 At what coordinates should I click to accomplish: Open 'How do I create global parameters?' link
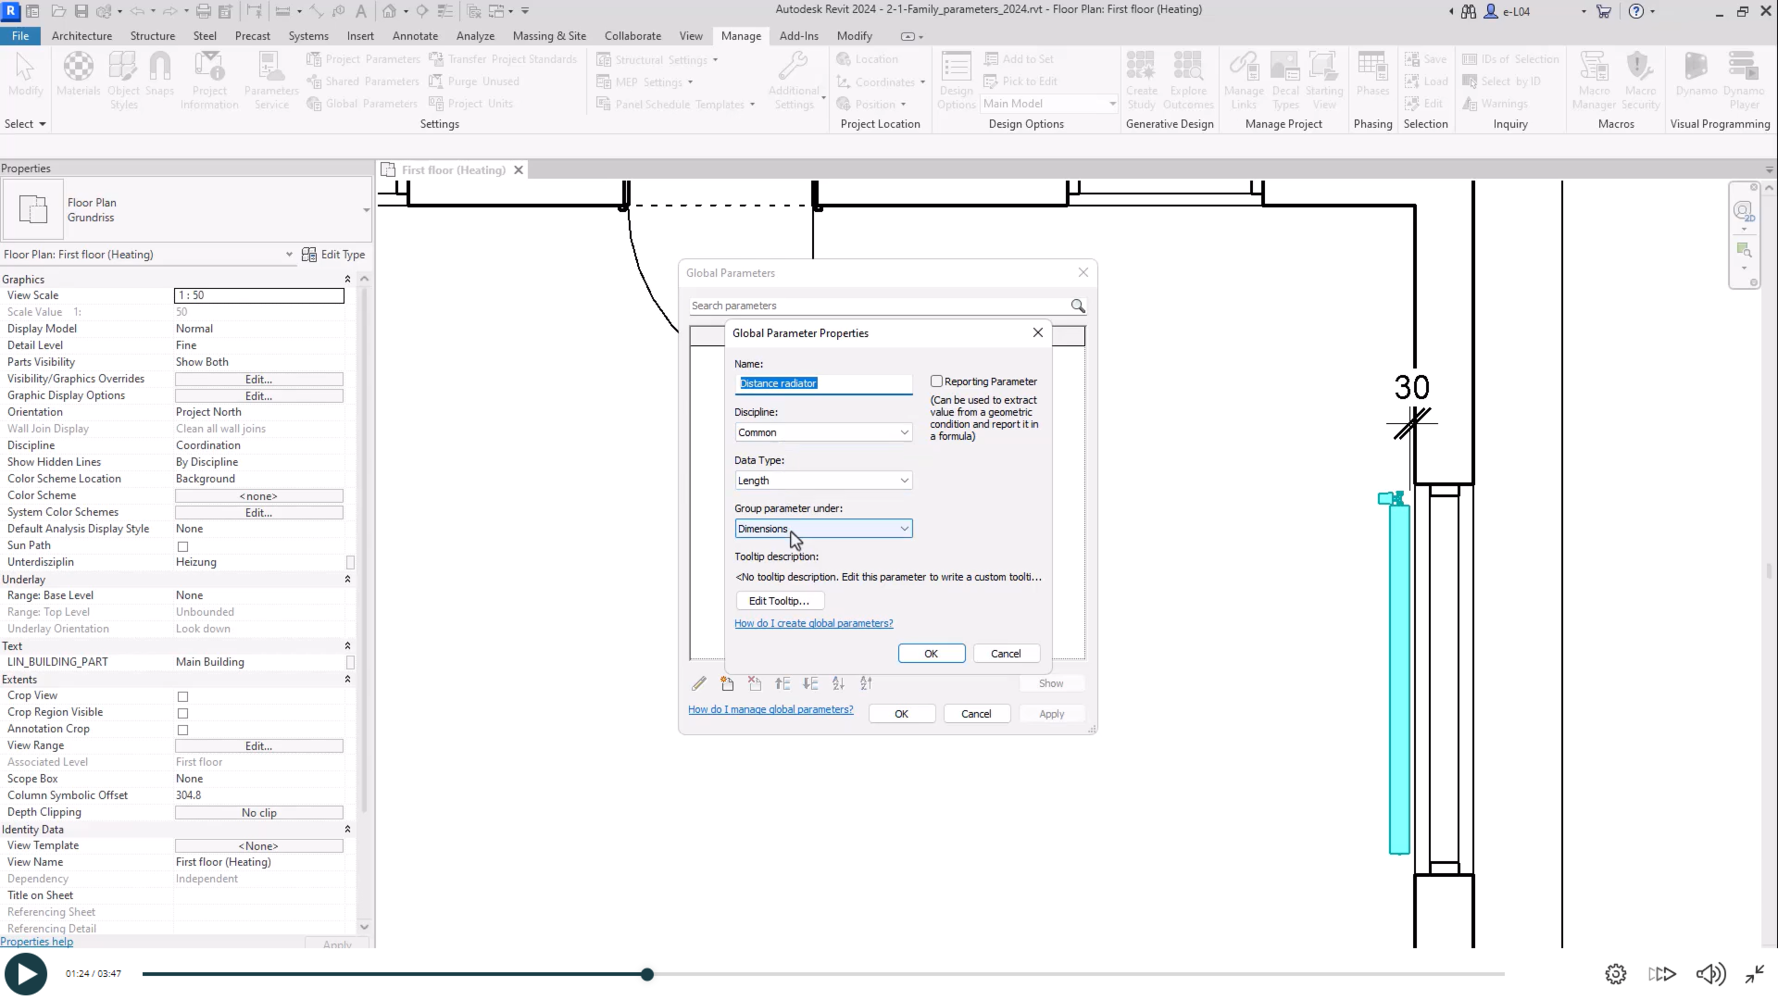point(813,623)
